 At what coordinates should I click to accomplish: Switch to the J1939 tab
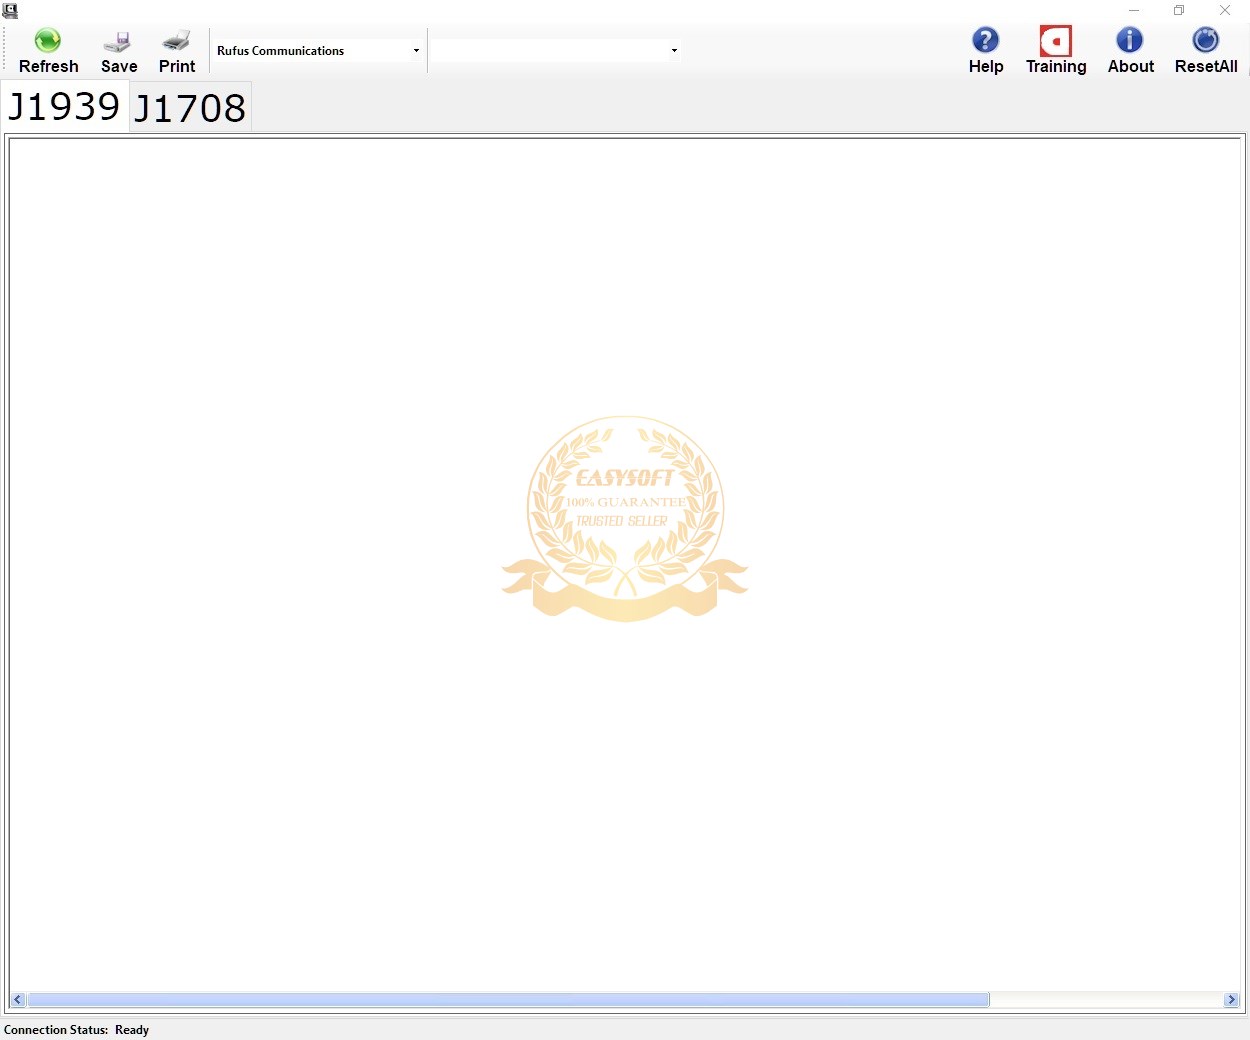64,107
